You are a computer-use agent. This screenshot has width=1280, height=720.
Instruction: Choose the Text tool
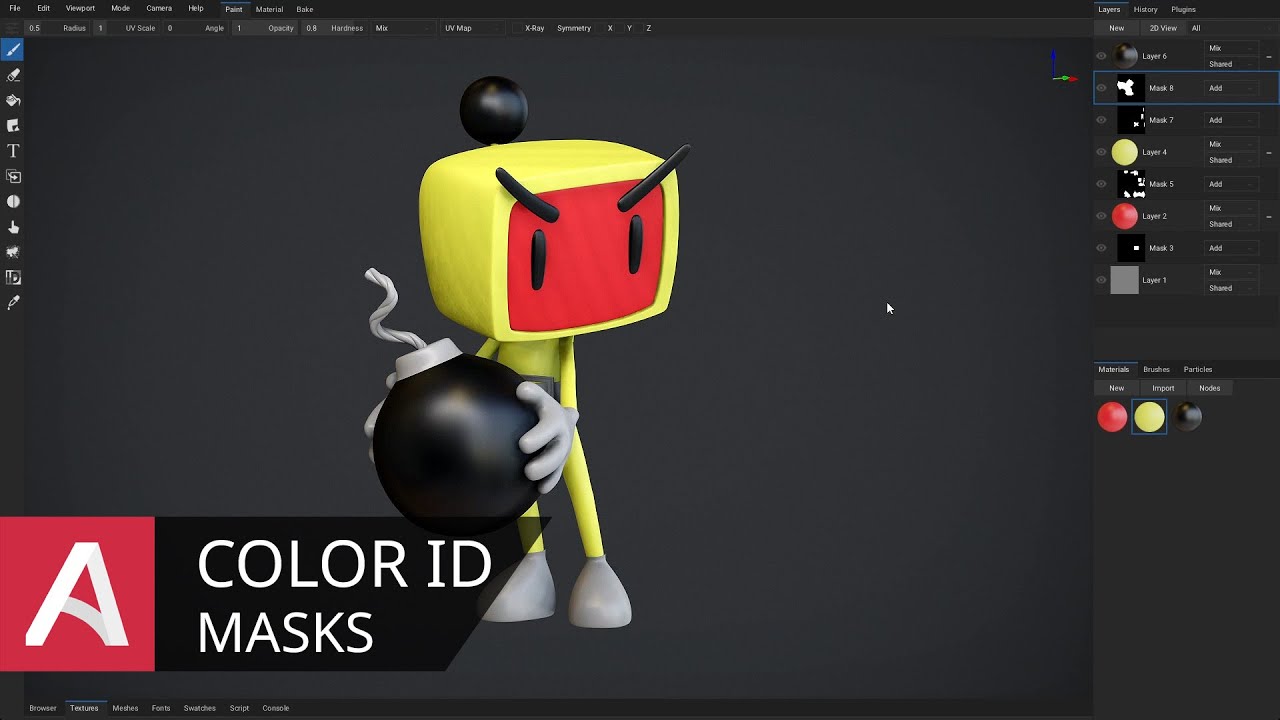click(x=13, y=151)
